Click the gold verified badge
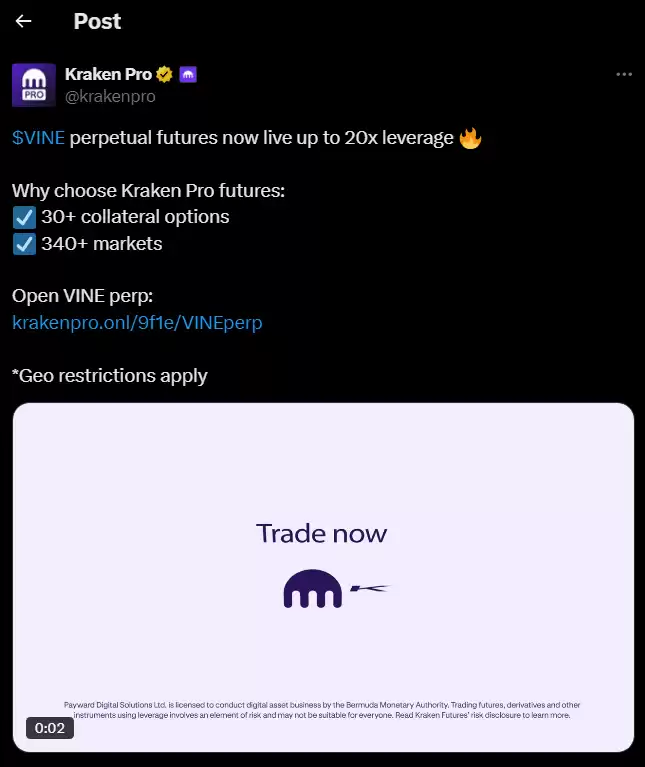645x767 pixels. pyautogui.click(x=164, y=74)
